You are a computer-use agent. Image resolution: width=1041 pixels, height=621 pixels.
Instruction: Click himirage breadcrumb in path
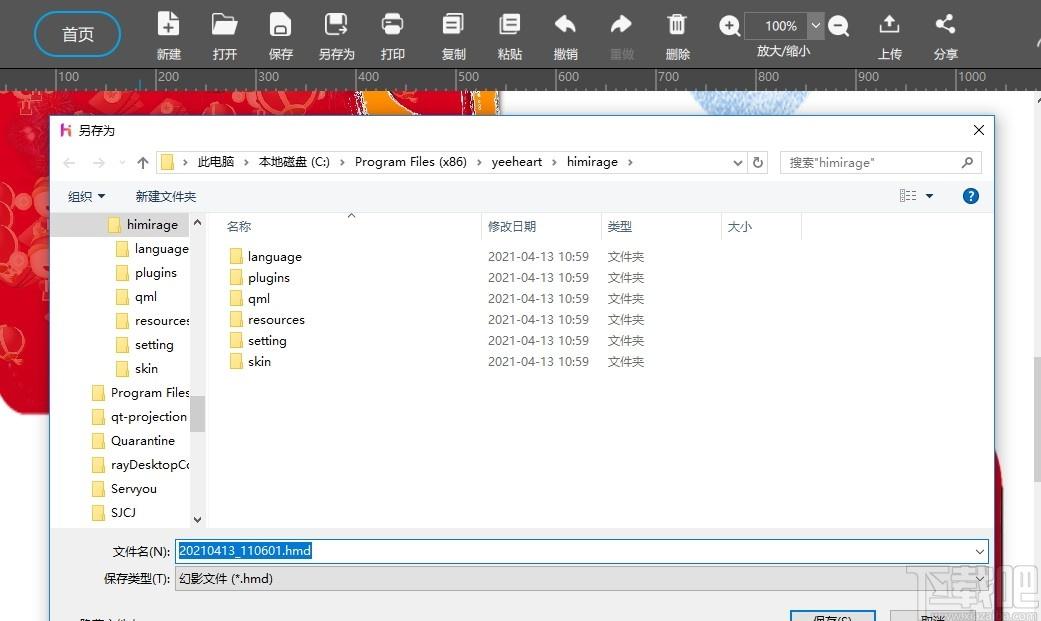pos(592,162)
